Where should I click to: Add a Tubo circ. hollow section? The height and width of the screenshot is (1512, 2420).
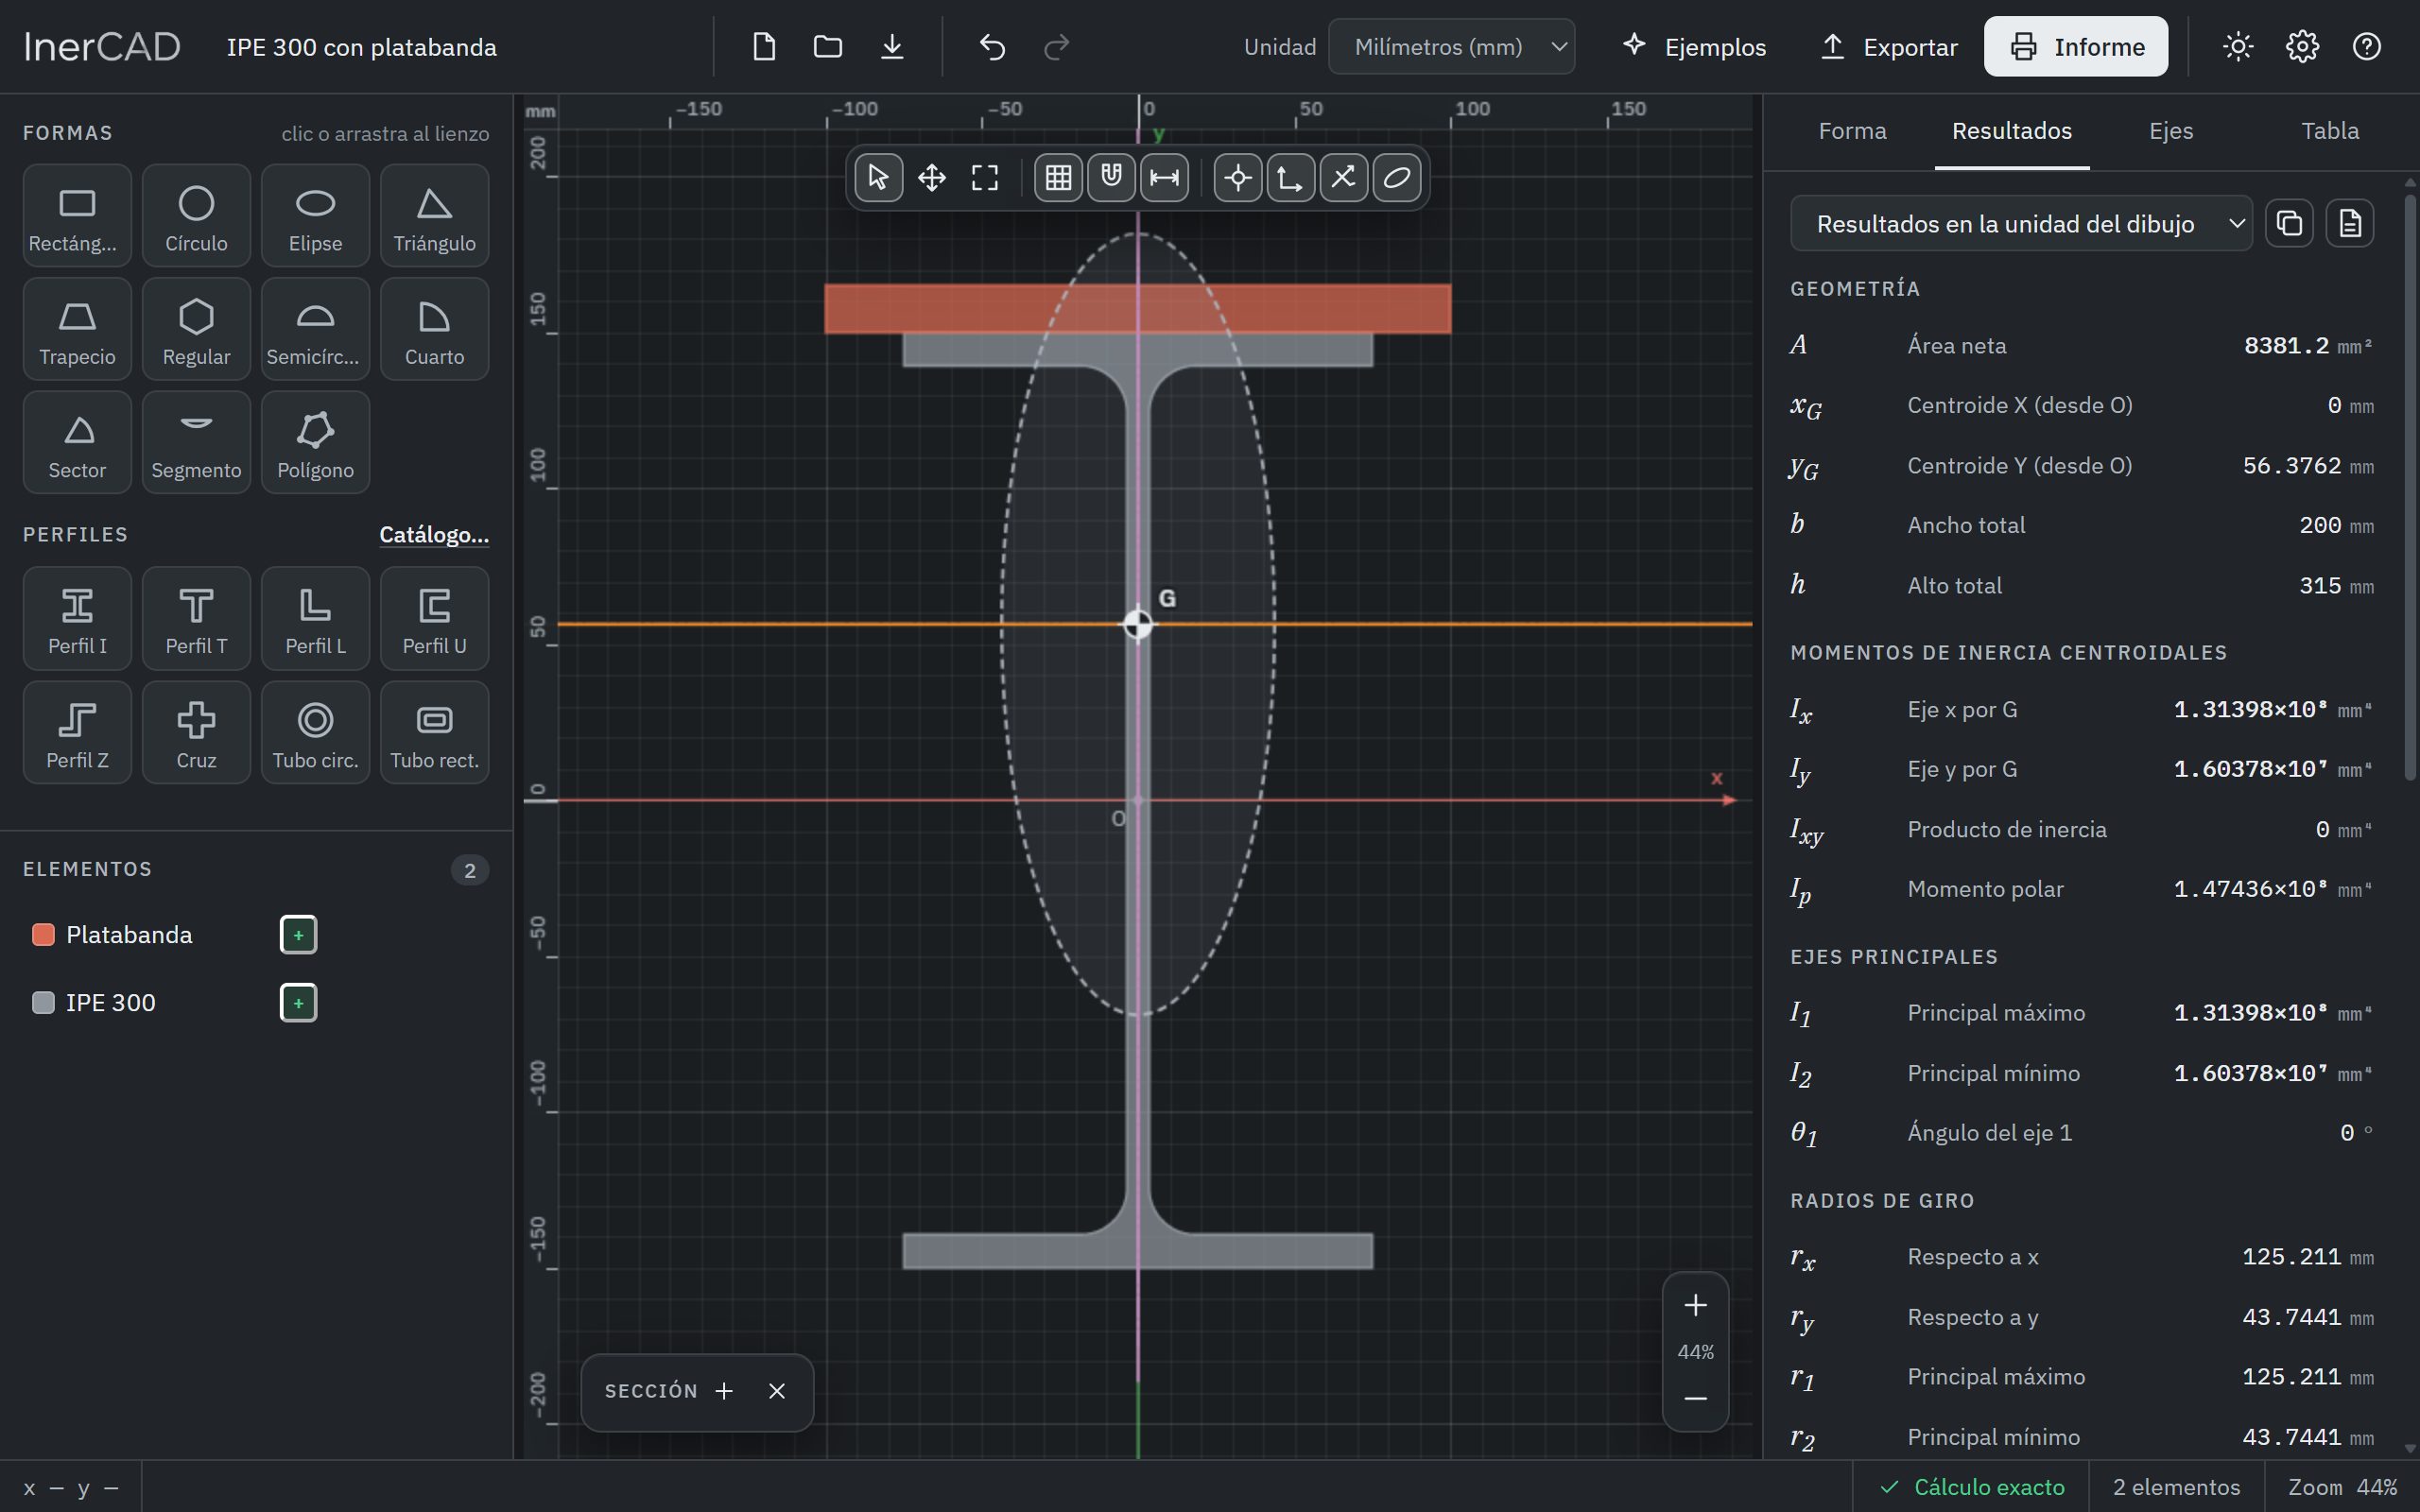(x=315, y=732)
